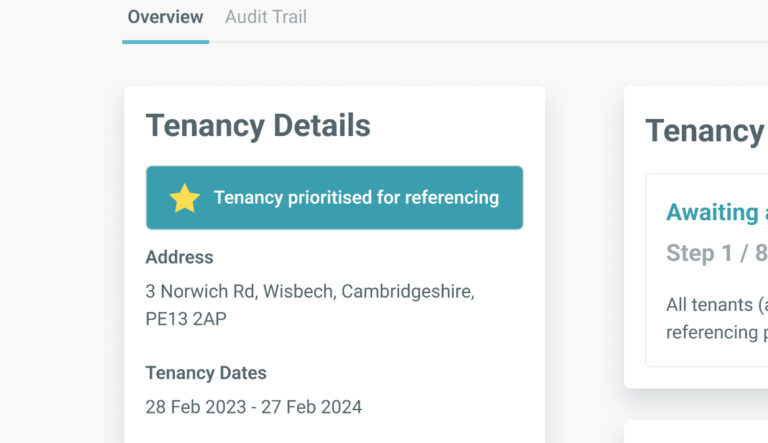Image resolution: width=768 pixels, height=443 pixels.
Task: Click the blue underline beneath Overview
Action: [x=166, y=42]
